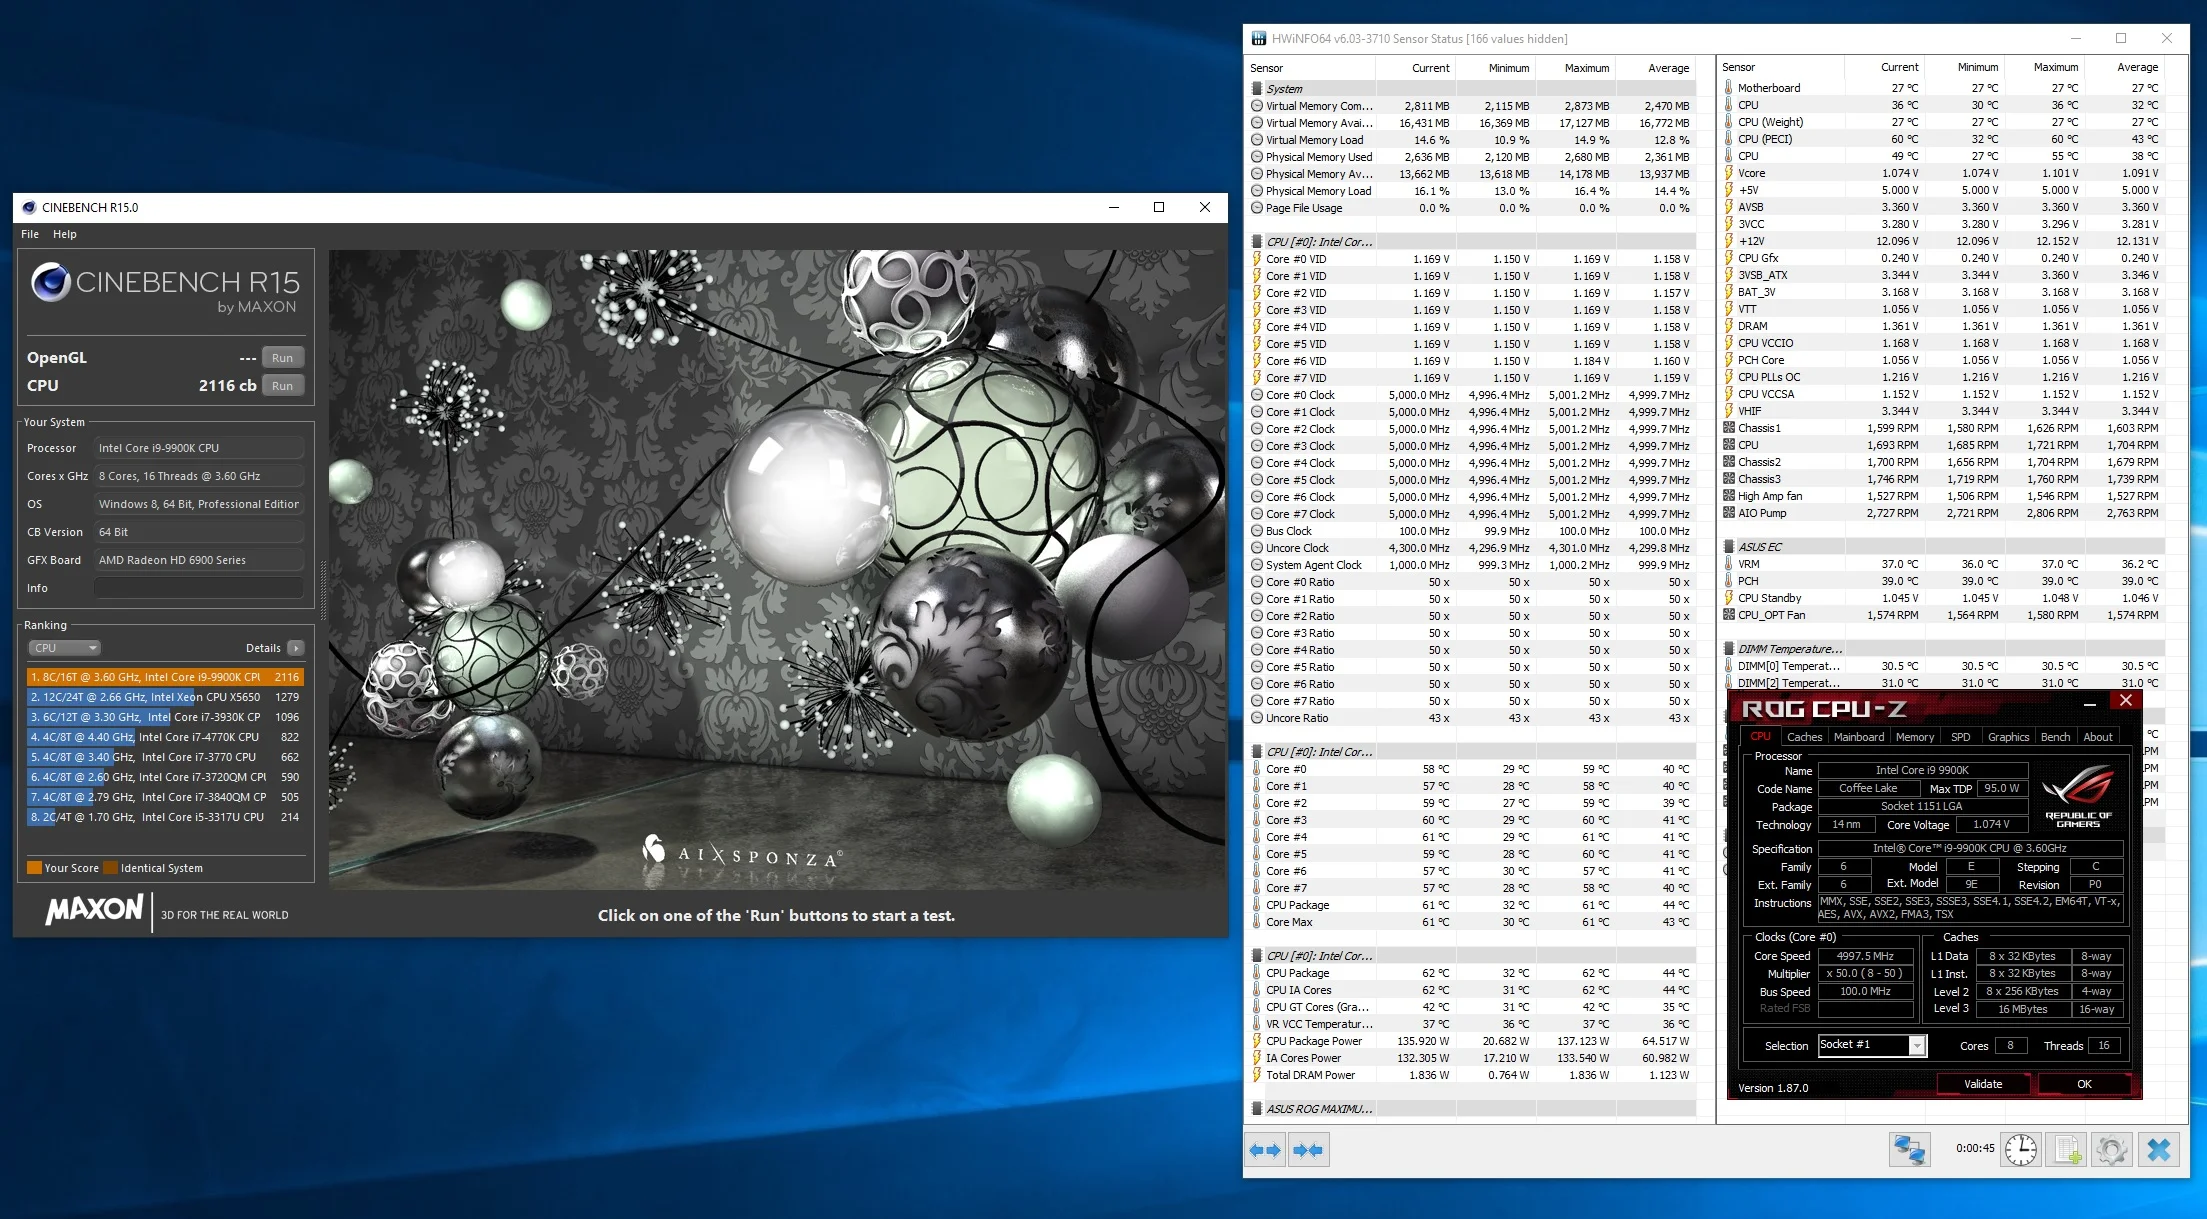This screenshot has width=2207, height=1219.
Task: Click DIMM Temperature sensor group icon
Action: (1729, 649)
